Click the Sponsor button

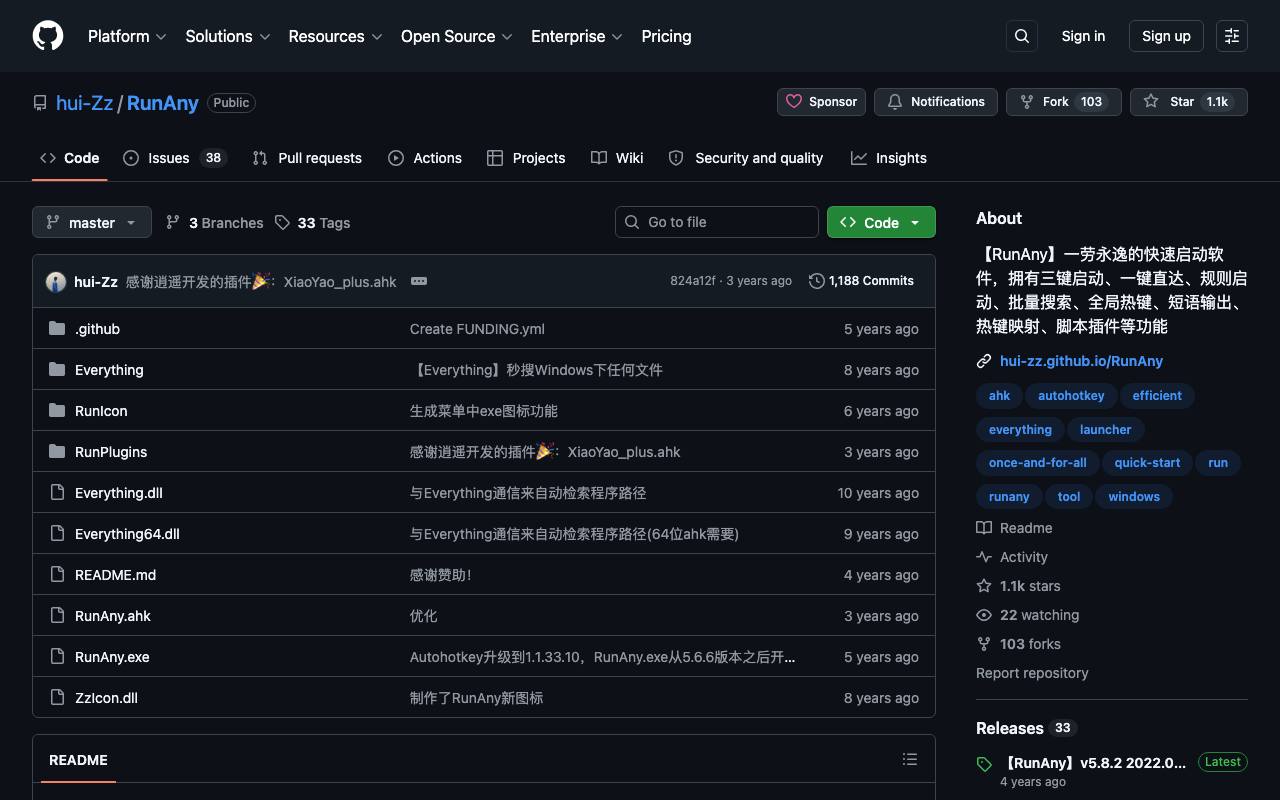(822, 102)
